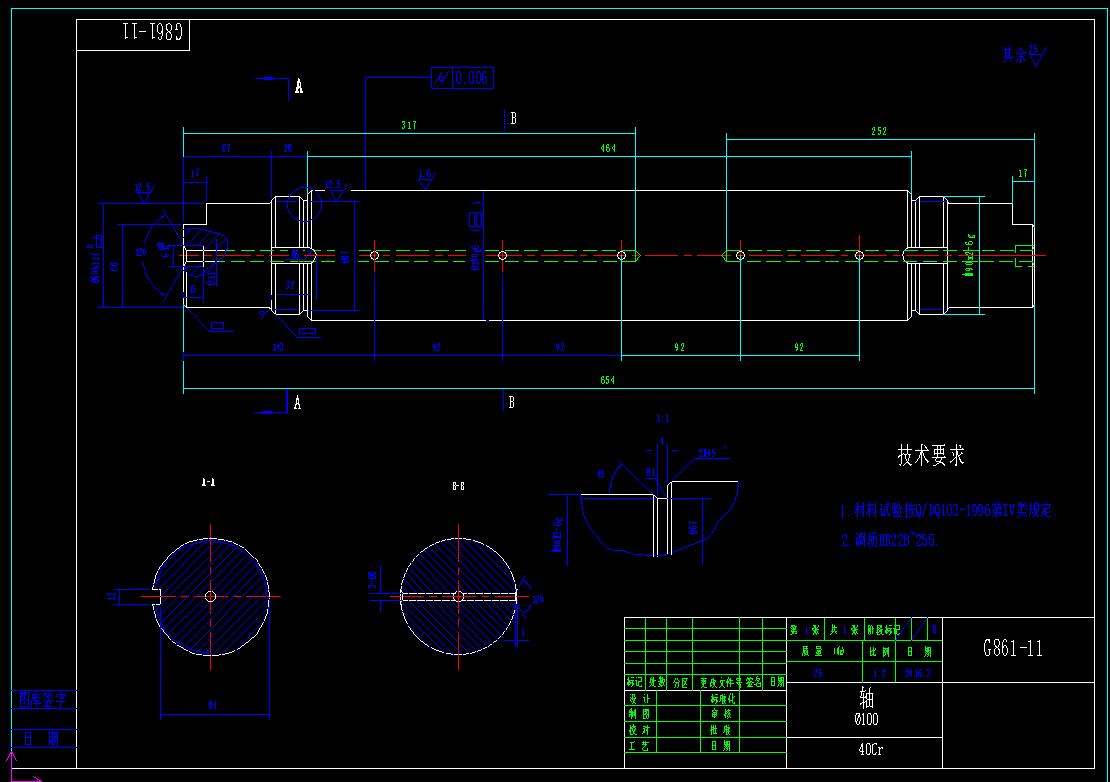The image size is (1110, 782).
Task: Click the 84 dimension below section A-A
Action: 212,705
